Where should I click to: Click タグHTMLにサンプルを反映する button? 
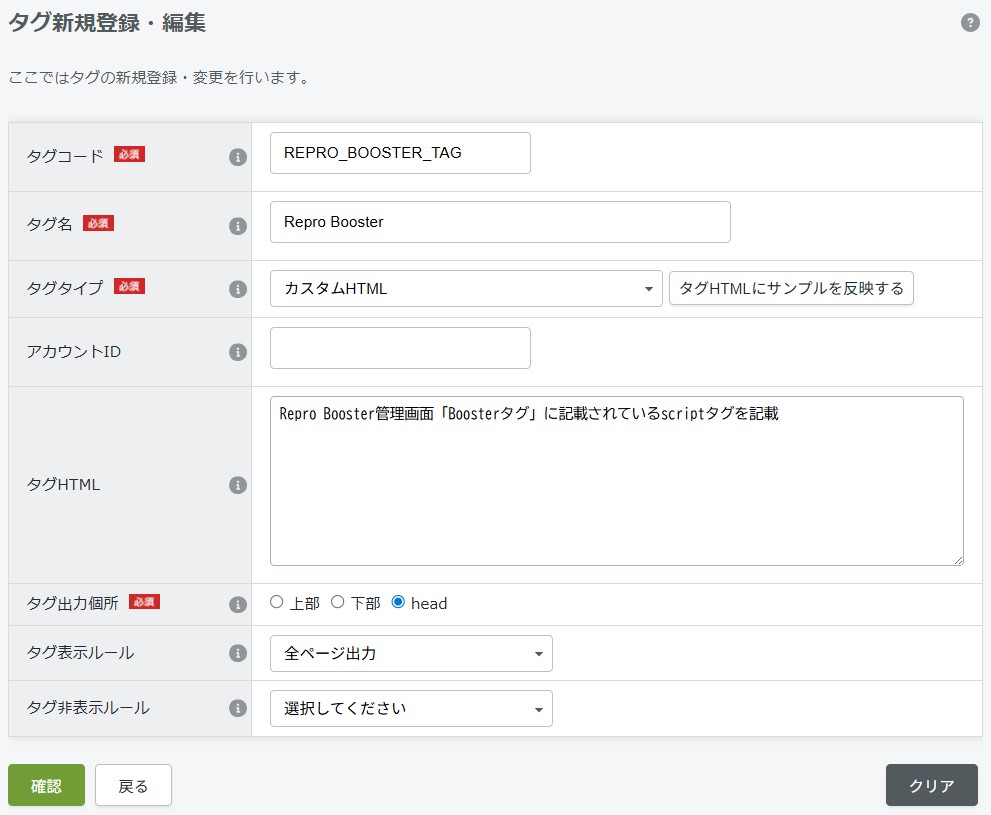tap(791, 289)
